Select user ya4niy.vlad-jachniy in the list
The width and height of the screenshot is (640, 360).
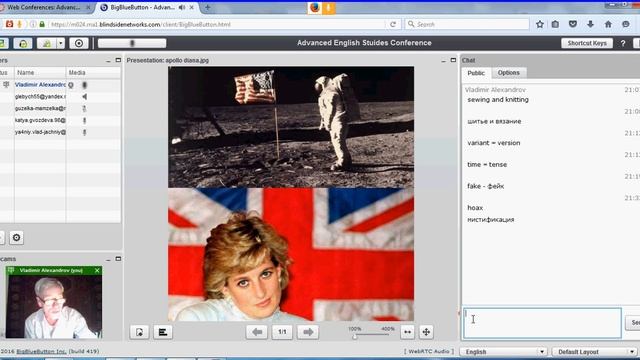pyautogui.click(x=40, y=132)
